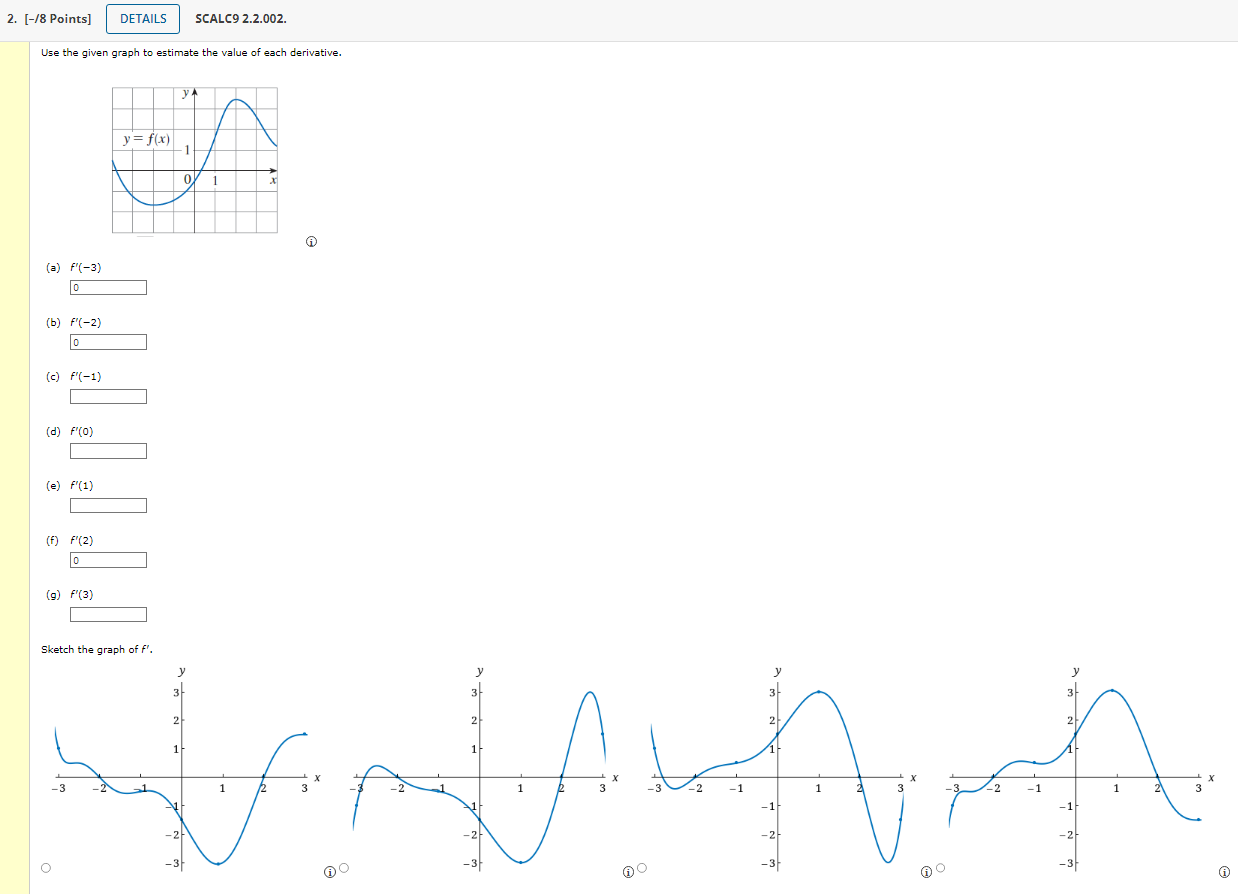The width and height of the screenshot is (1238, 894).
Task: Click the info icon below the first answer graph
Action: click(x=331, y=870)
